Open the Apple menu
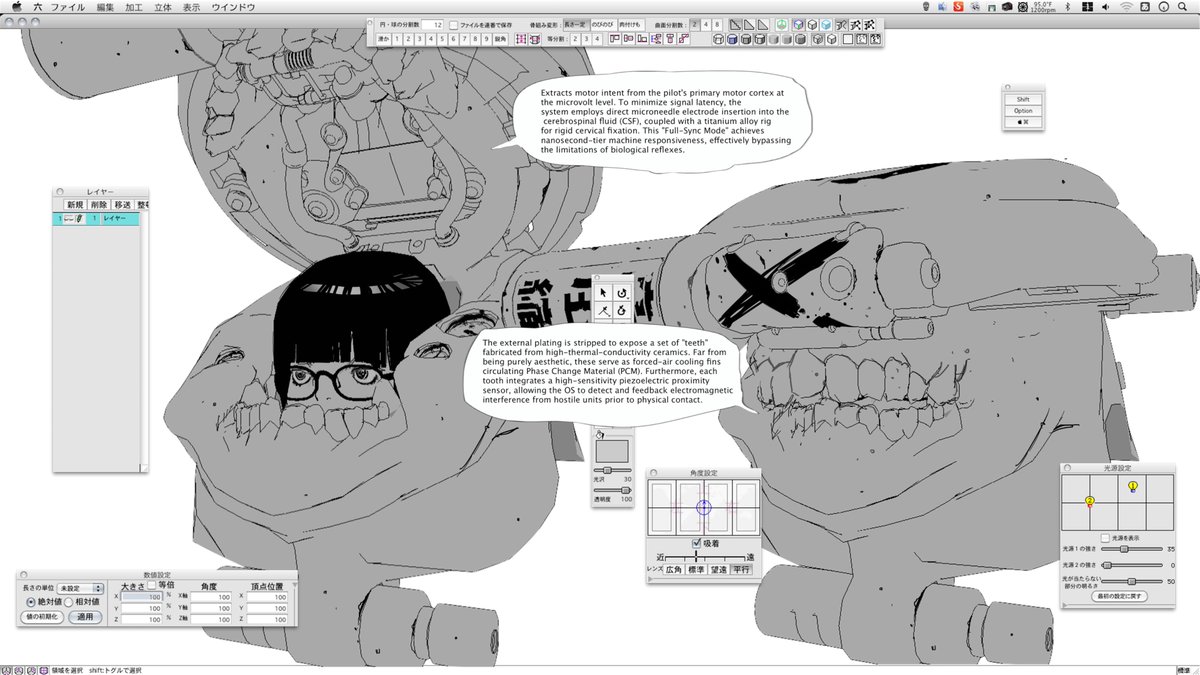 [16, 7]
